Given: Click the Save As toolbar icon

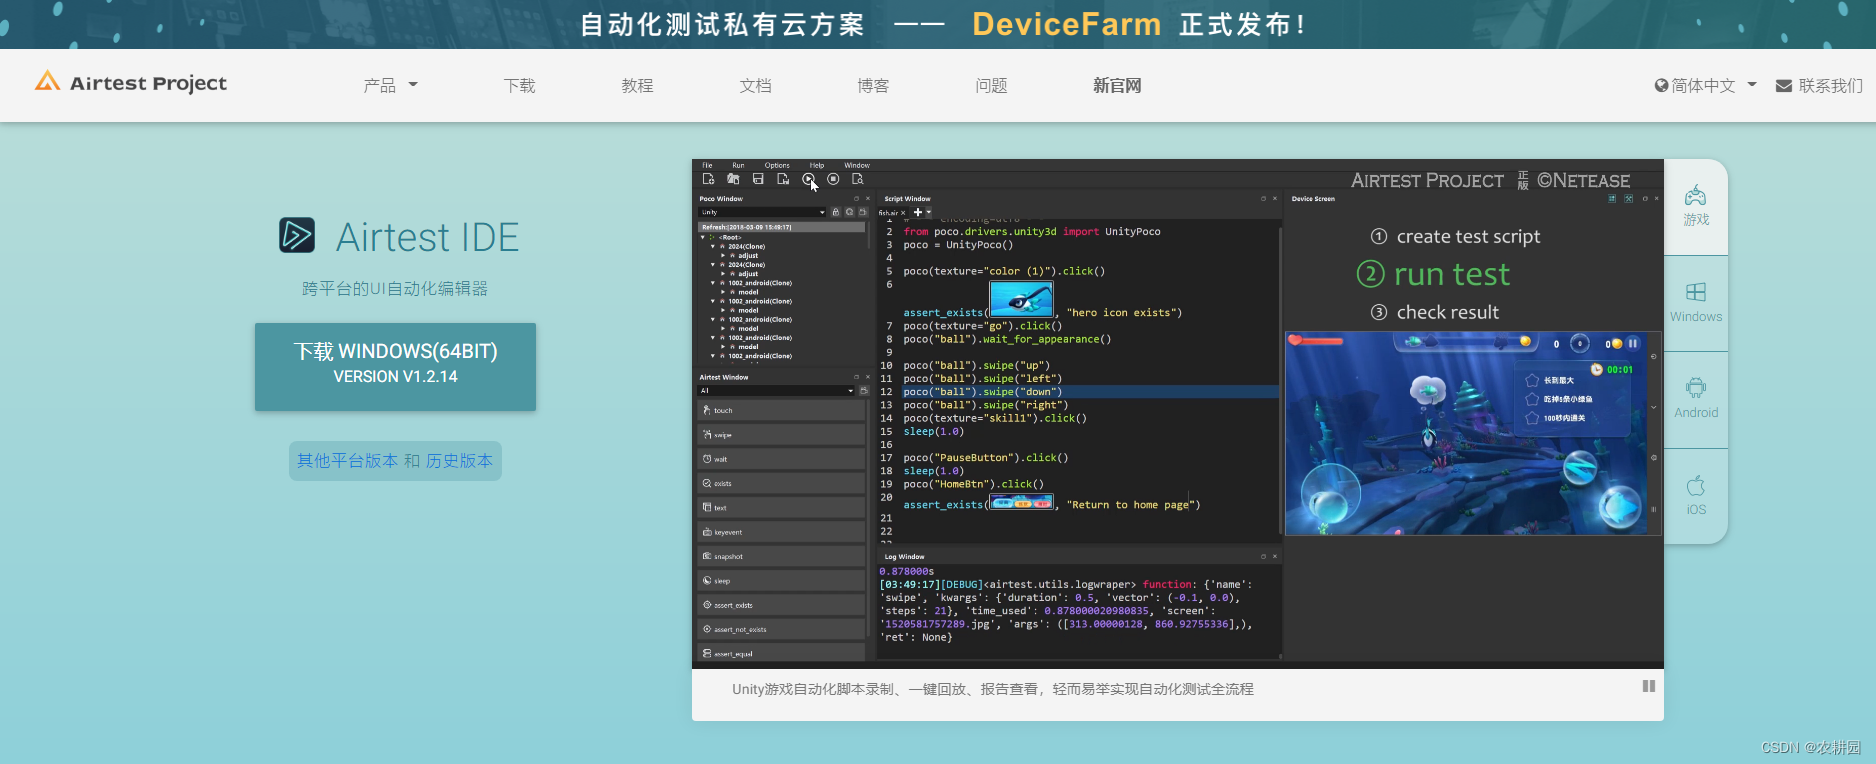Looking at the screenshot, I should [783, 179].
